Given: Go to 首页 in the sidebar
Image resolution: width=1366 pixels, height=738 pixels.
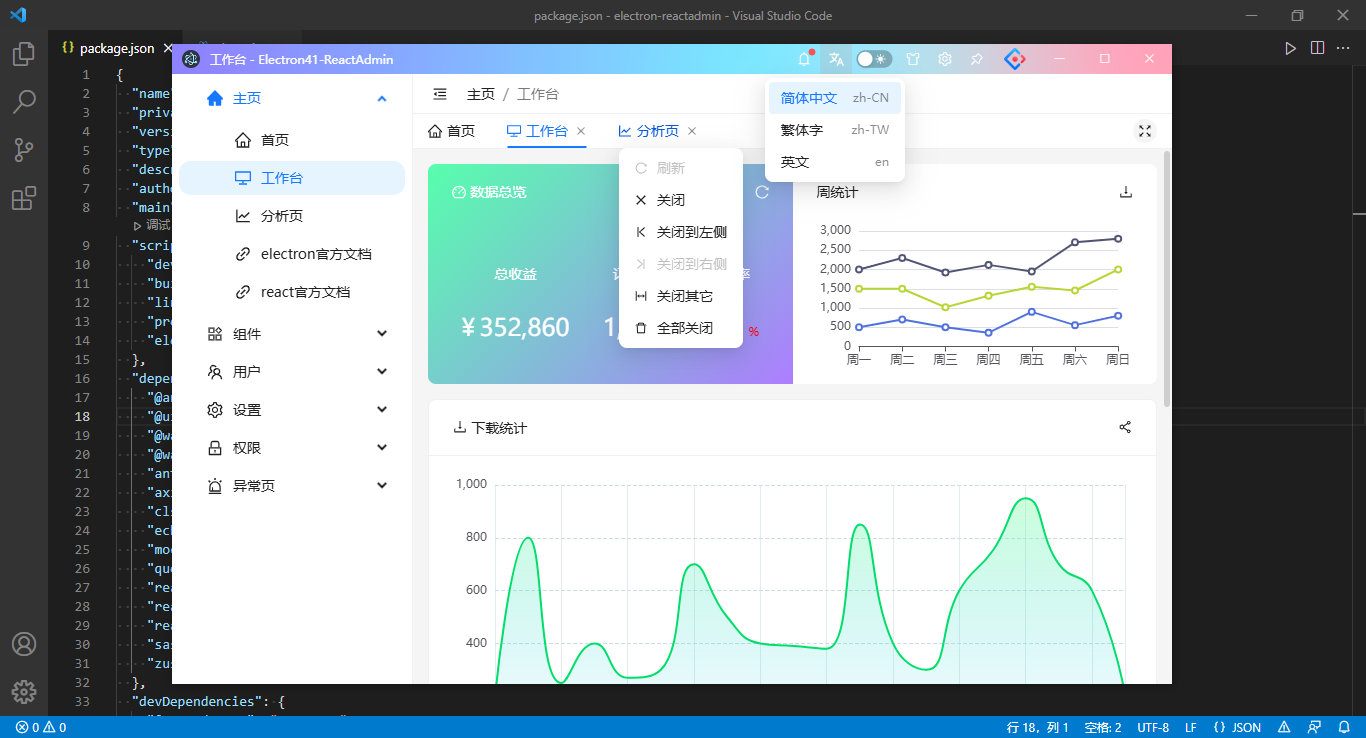Looking at the screenshot, I should point(292,140).
